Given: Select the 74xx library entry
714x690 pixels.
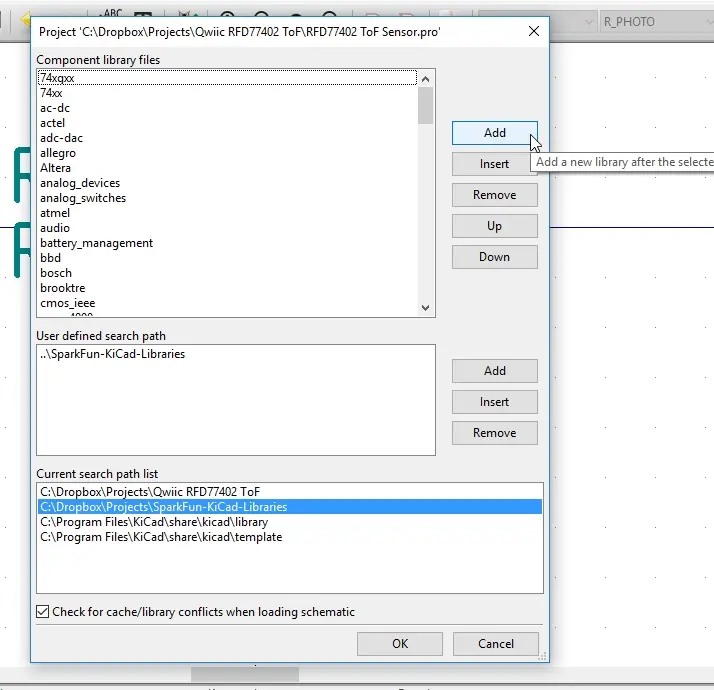Looking at the screenshot, I should pos(51,93).
